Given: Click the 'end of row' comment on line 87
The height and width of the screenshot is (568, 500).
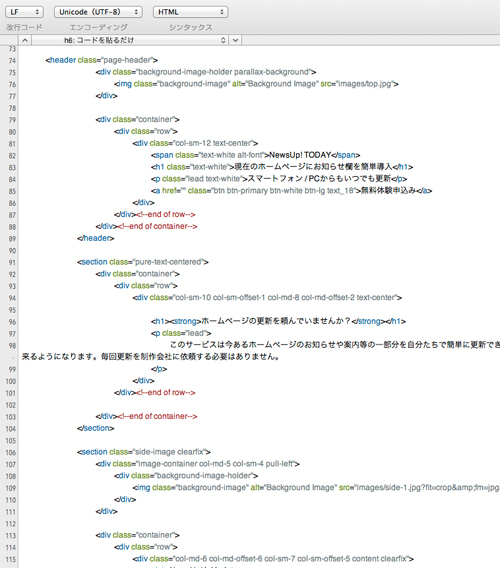Looking at the screenshot, I should [166, 214].
